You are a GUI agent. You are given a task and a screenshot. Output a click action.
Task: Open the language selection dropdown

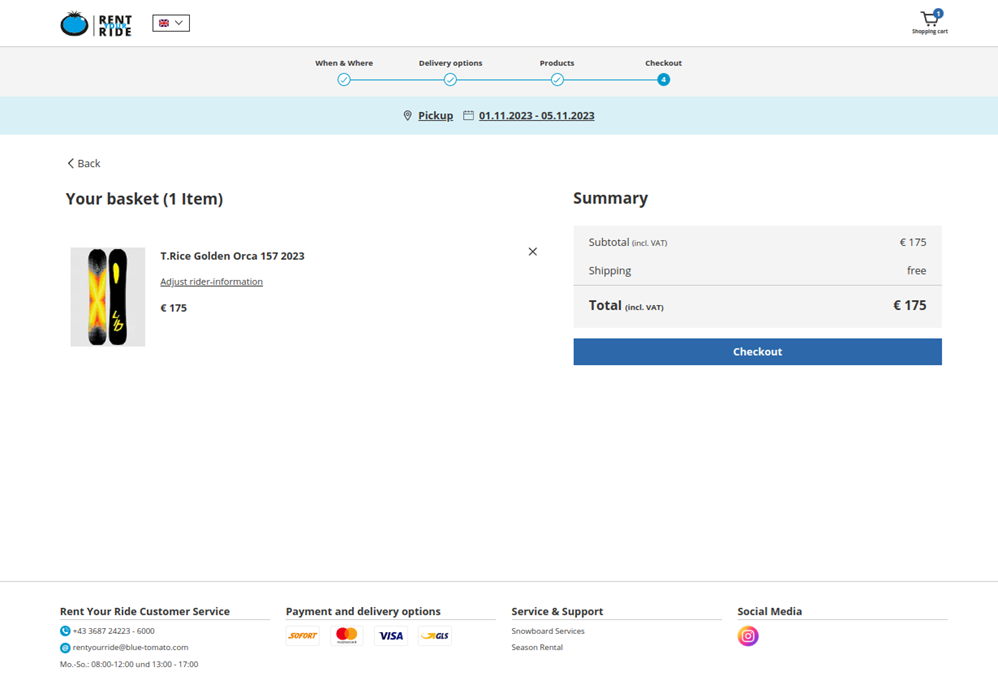pos(170,22)
